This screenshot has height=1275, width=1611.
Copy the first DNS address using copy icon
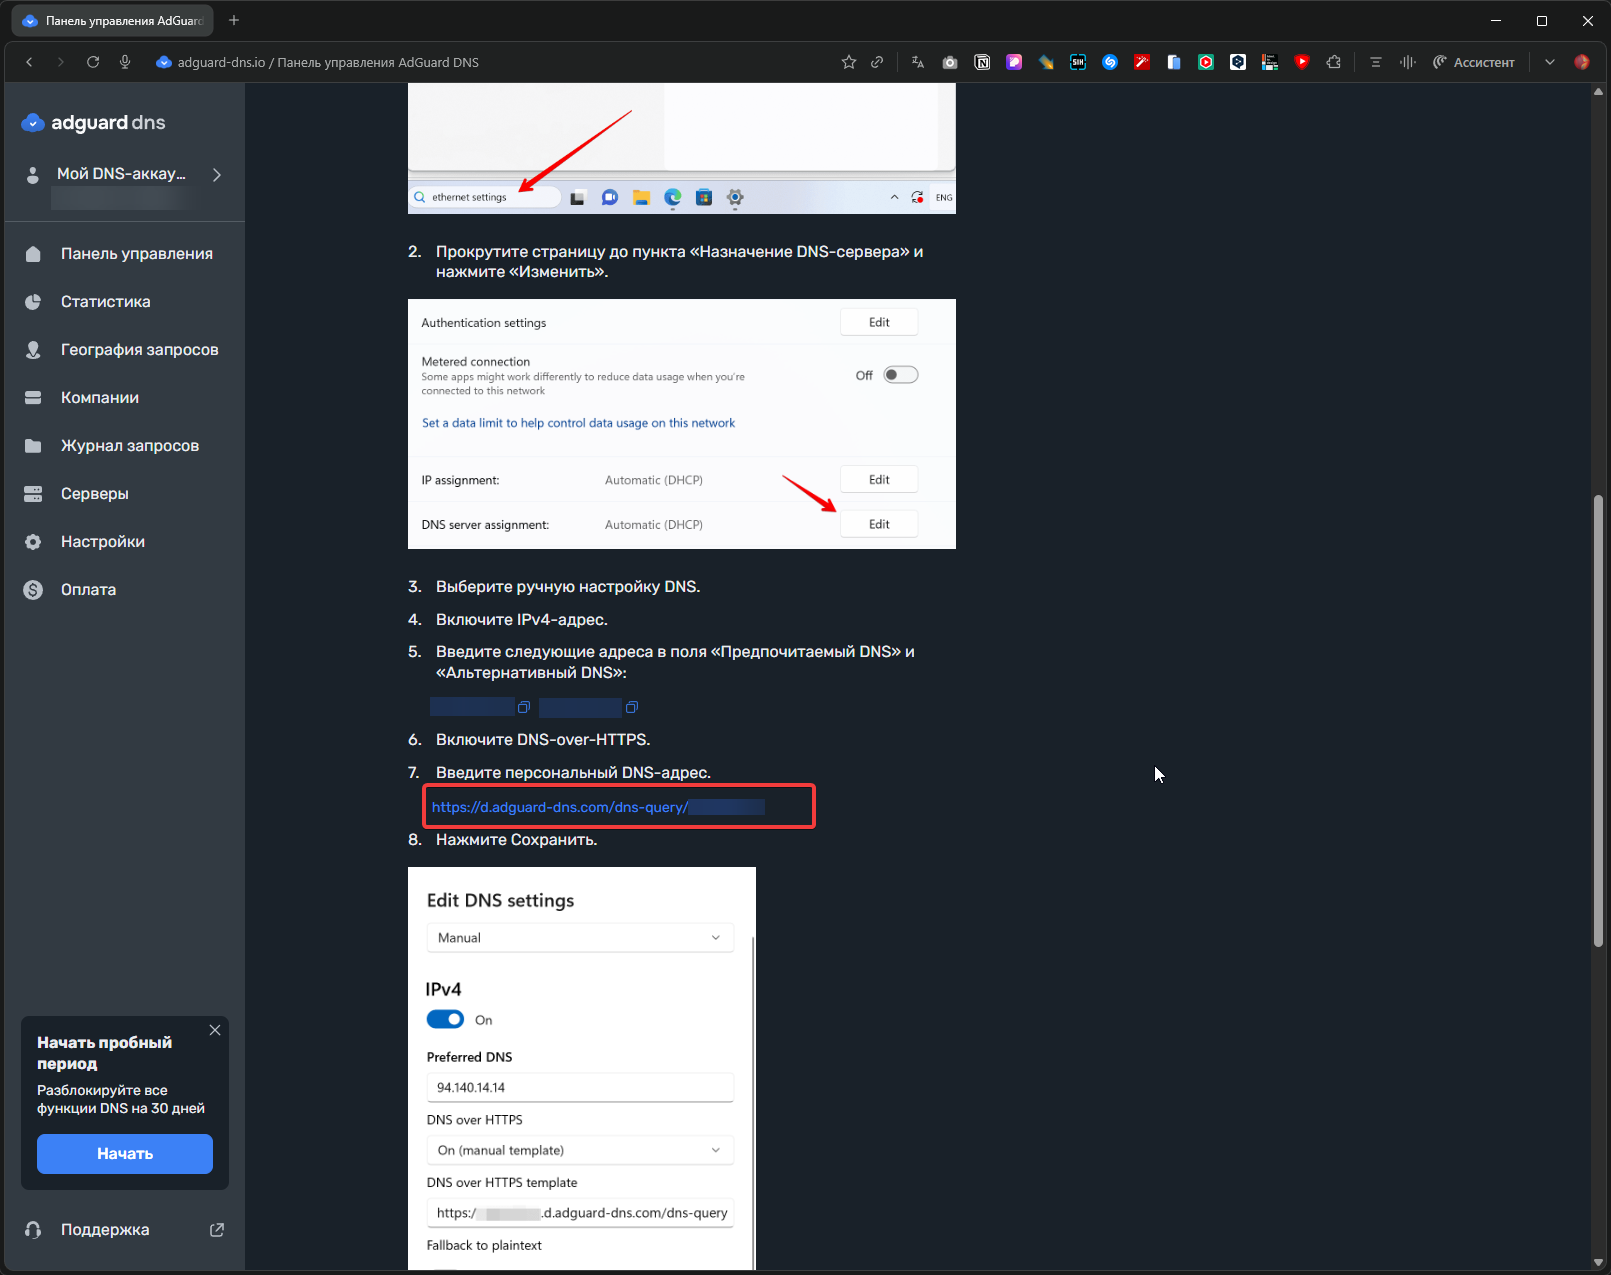523,708
